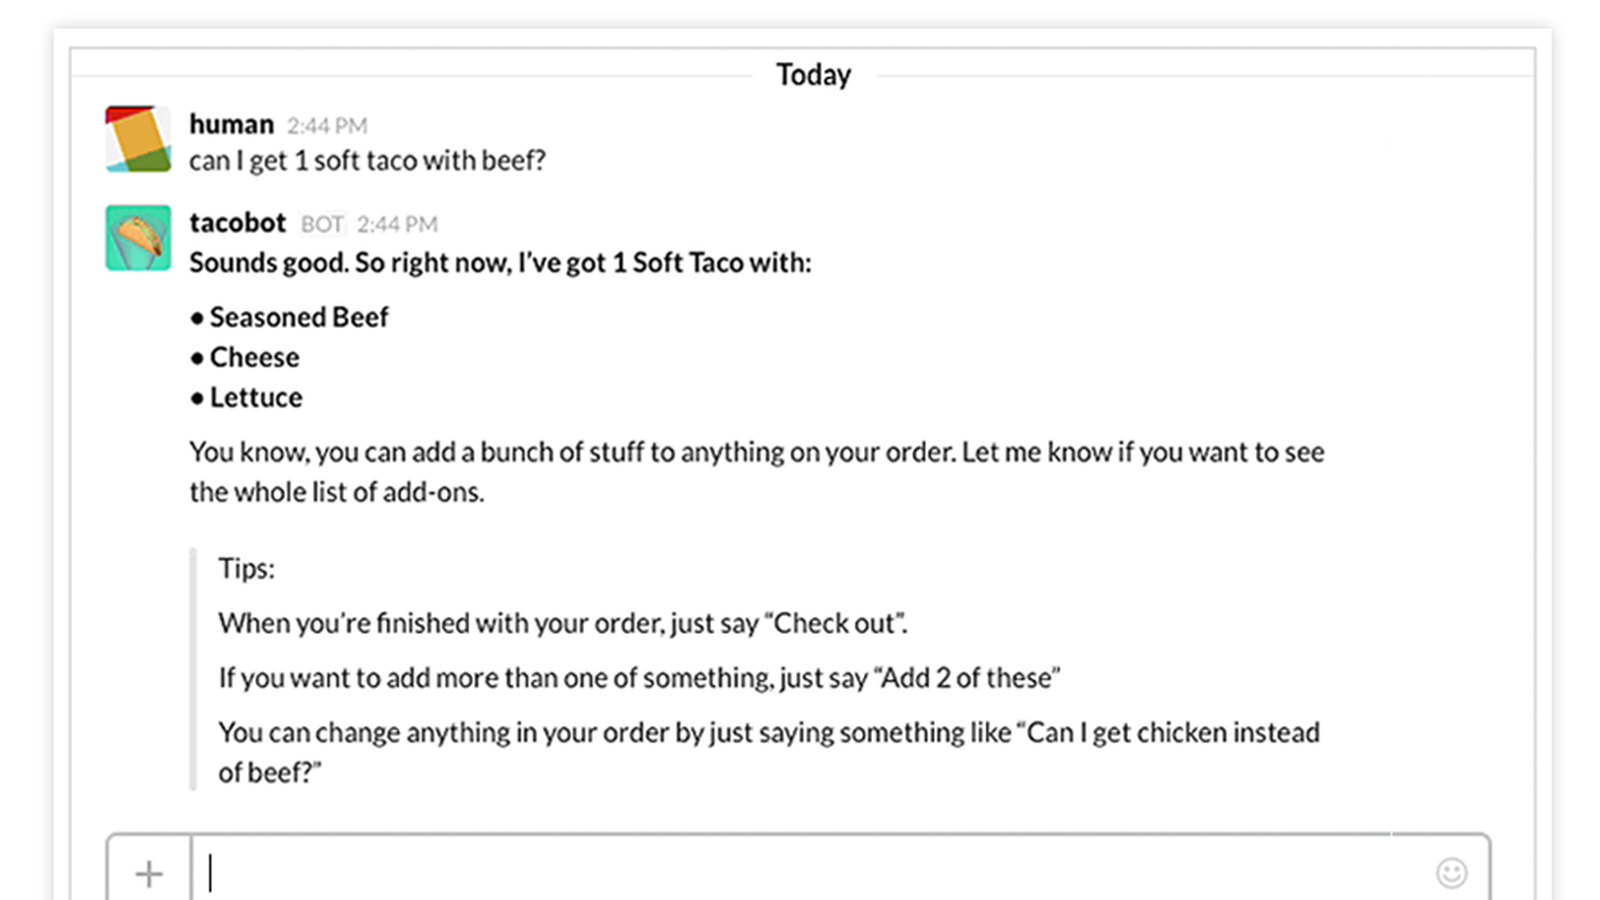
Task: Click the "Check out" tip line
Action: (563, 623)
